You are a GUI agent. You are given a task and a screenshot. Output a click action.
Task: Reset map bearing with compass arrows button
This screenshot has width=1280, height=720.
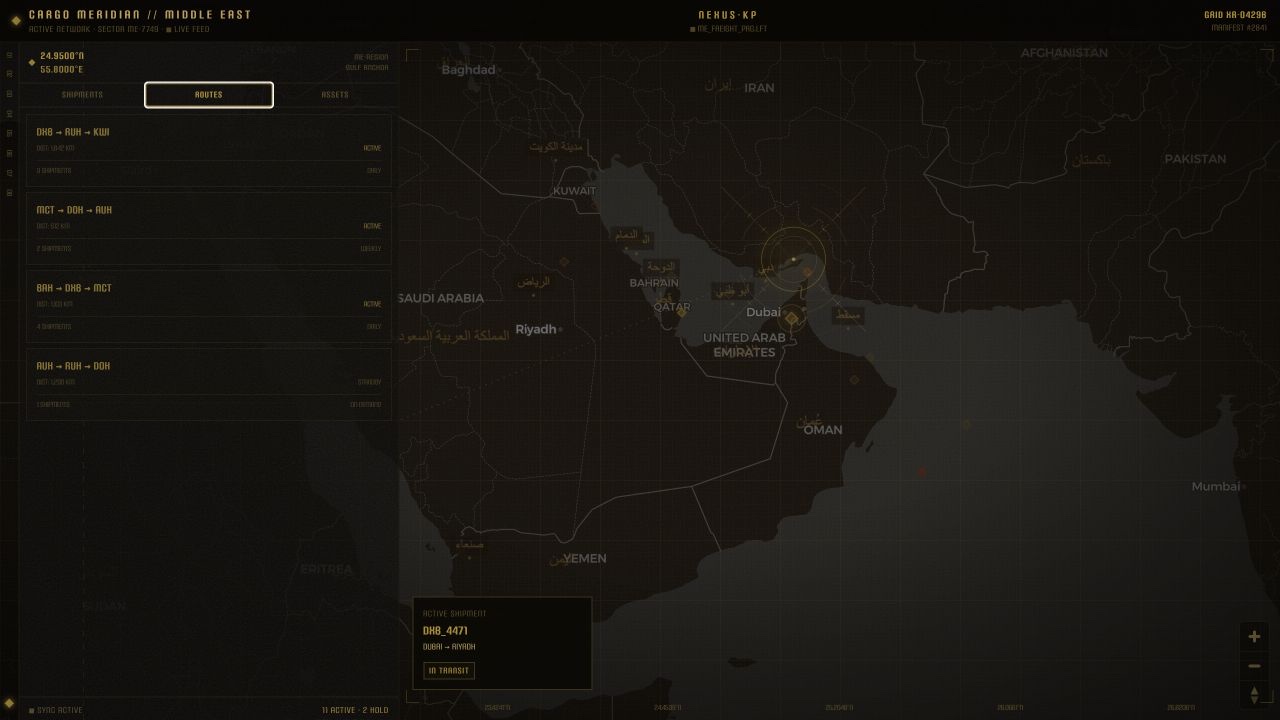coord(1254,695)
